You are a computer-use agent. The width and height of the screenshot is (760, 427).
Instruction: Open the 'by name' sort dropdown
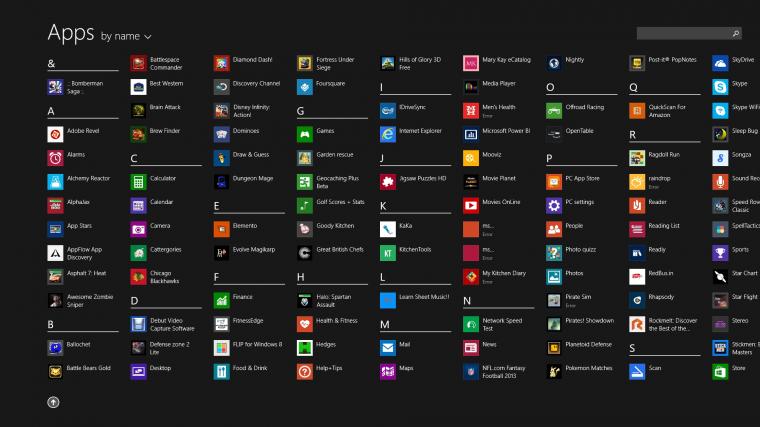click(126, 36)
